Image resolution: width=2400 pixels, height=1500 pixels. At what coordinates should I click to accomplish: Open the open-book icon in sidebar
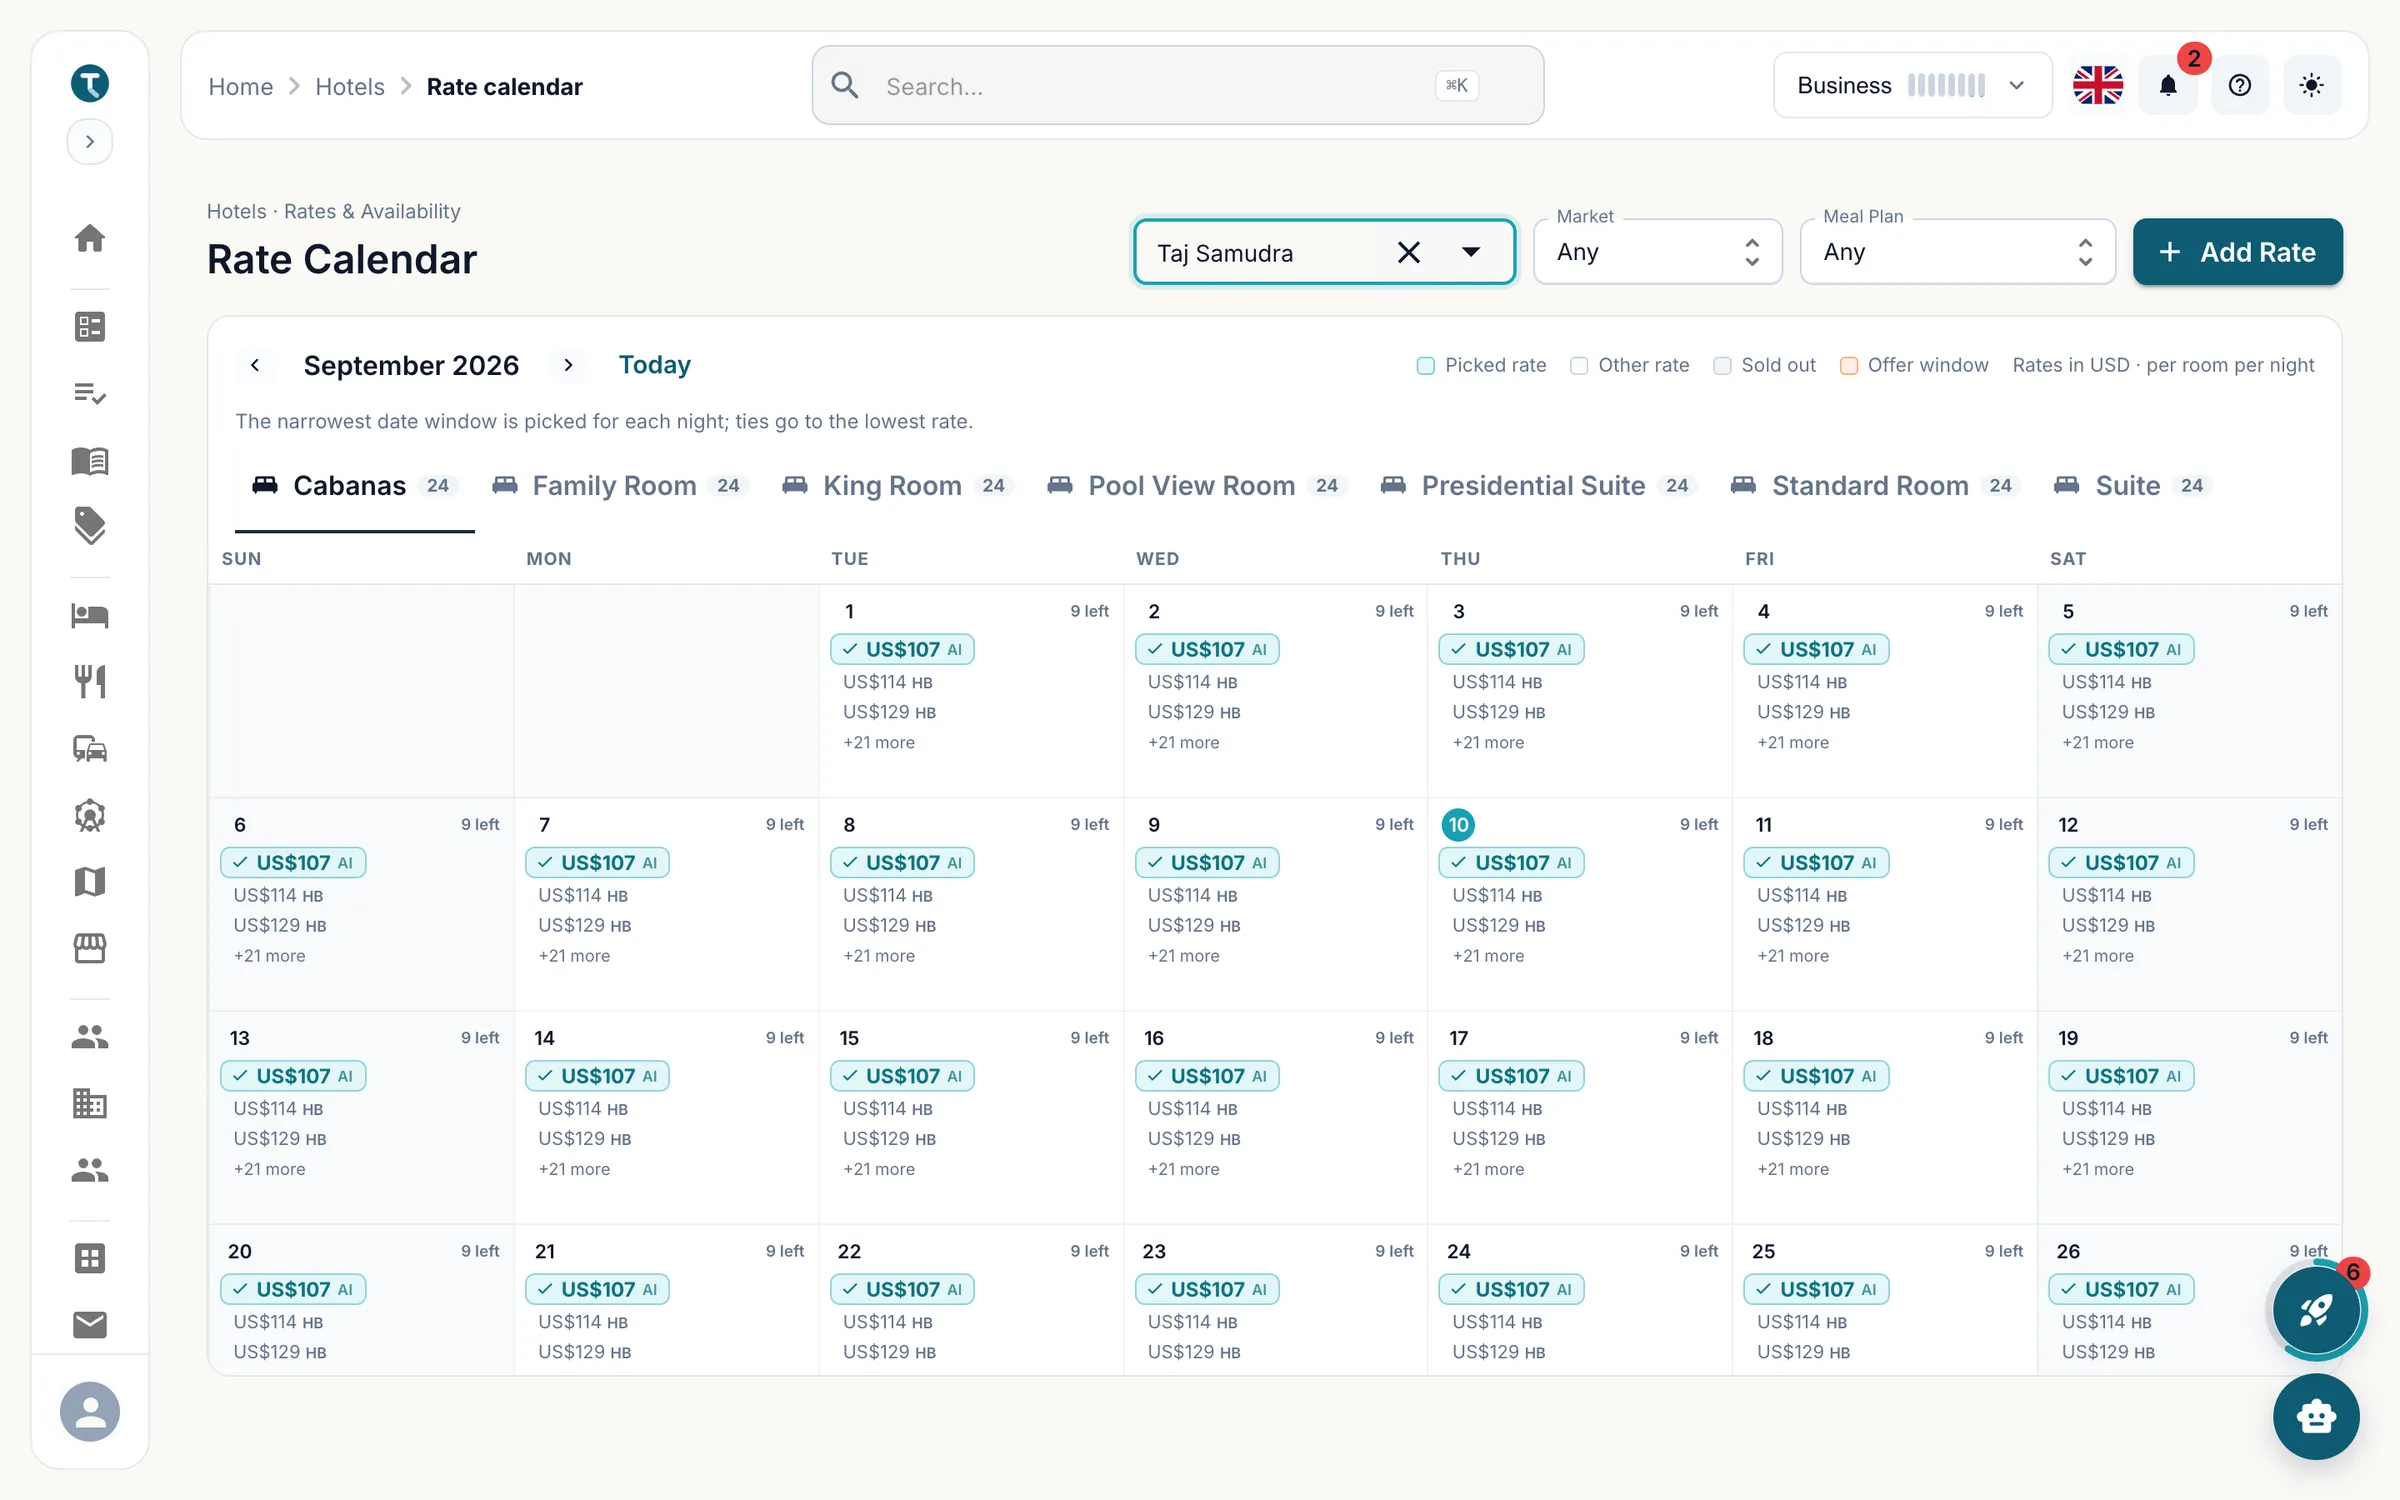click(x=90, y=460)
